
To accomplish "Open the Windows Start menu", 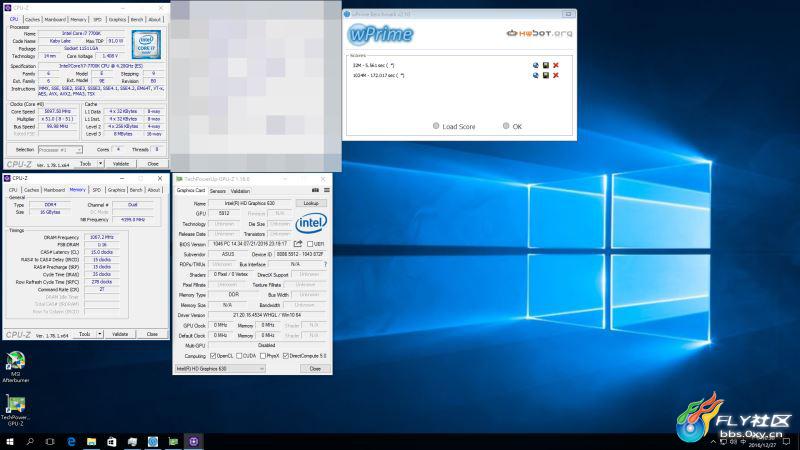I will 9,442.
